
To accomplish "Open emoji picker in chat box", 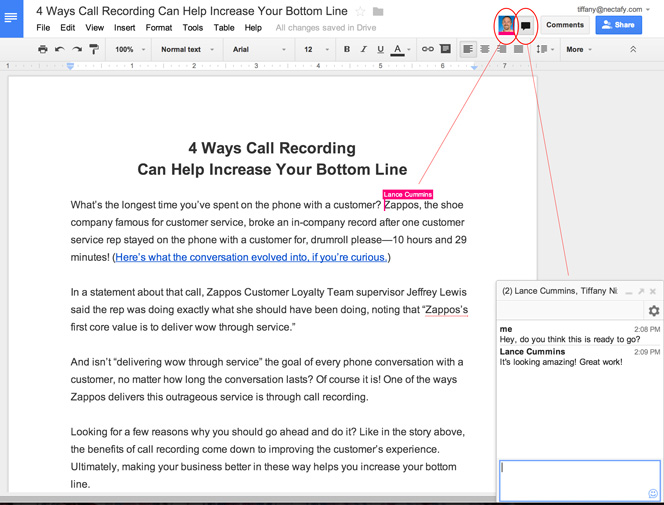I will [653, 493].
